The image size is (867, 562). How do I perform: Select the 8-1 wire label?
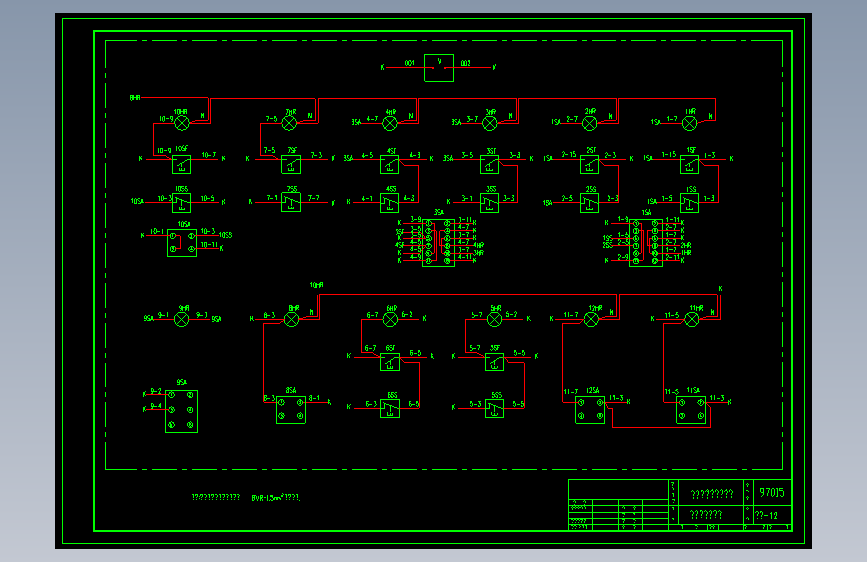click(314, 398)
